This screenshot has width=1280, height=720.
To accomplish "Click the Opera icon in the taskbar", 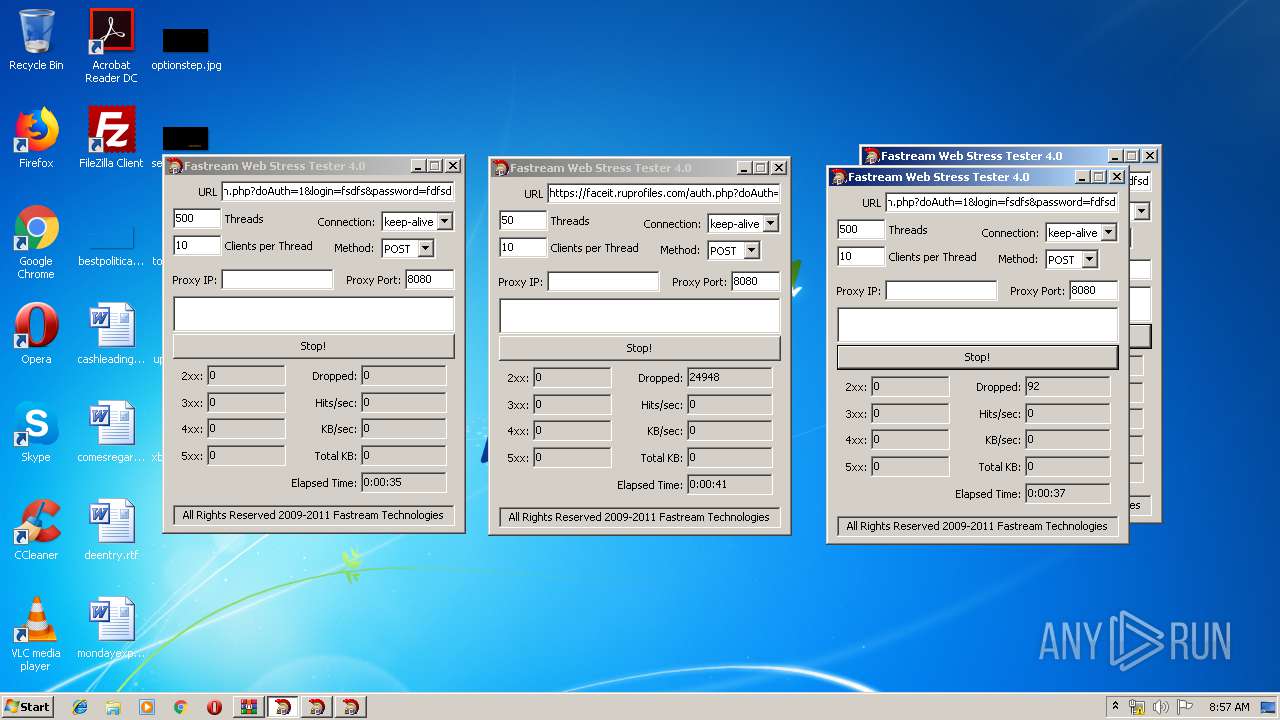I will tap(214, 707).
